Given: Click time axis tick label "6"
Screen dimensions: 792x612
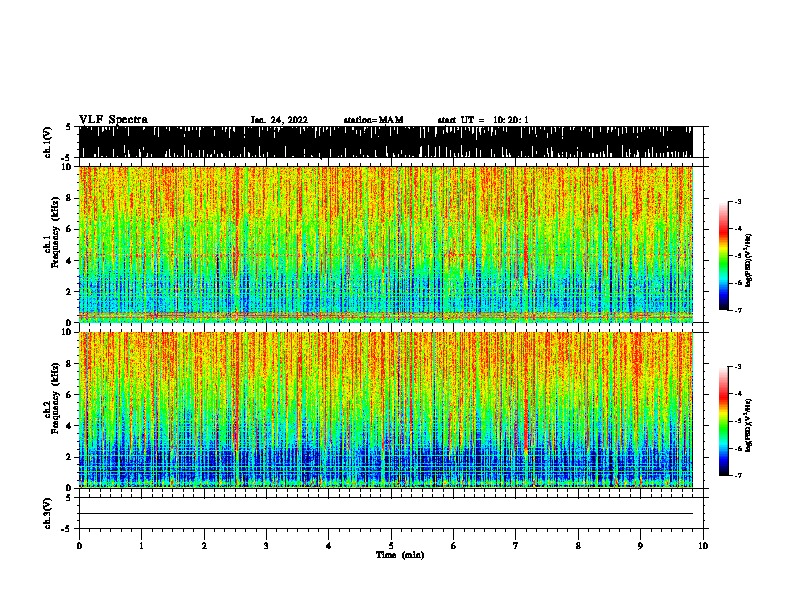Looking at the screenshot, I should [454, 546].
